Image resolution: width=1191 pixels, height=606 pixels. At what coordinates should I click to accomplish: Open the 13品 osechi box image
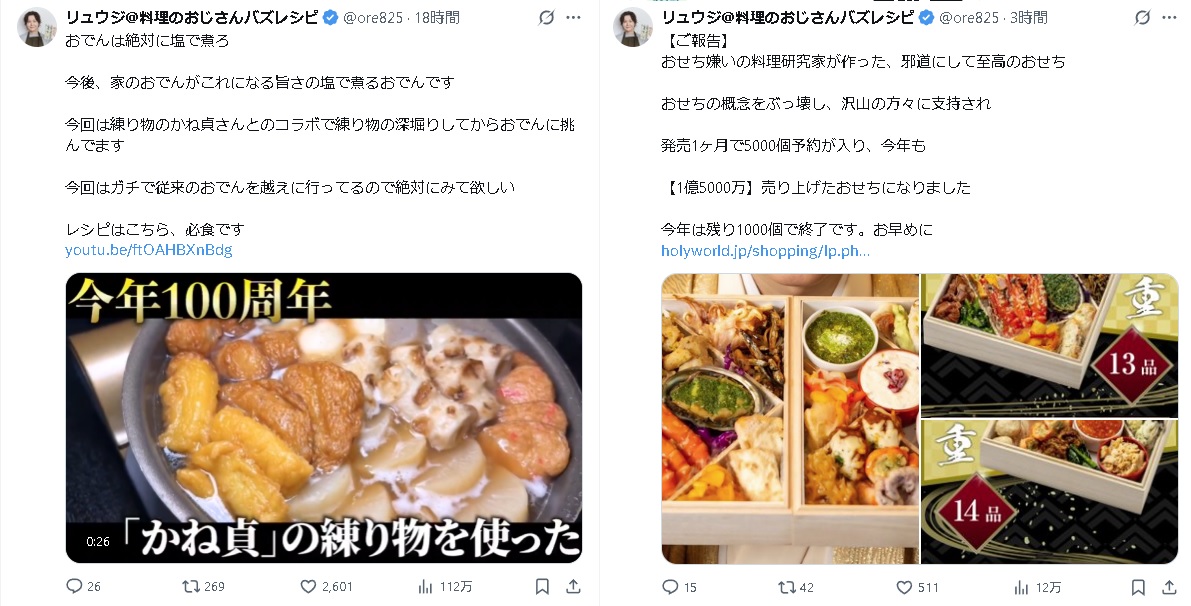[1050, 345]
